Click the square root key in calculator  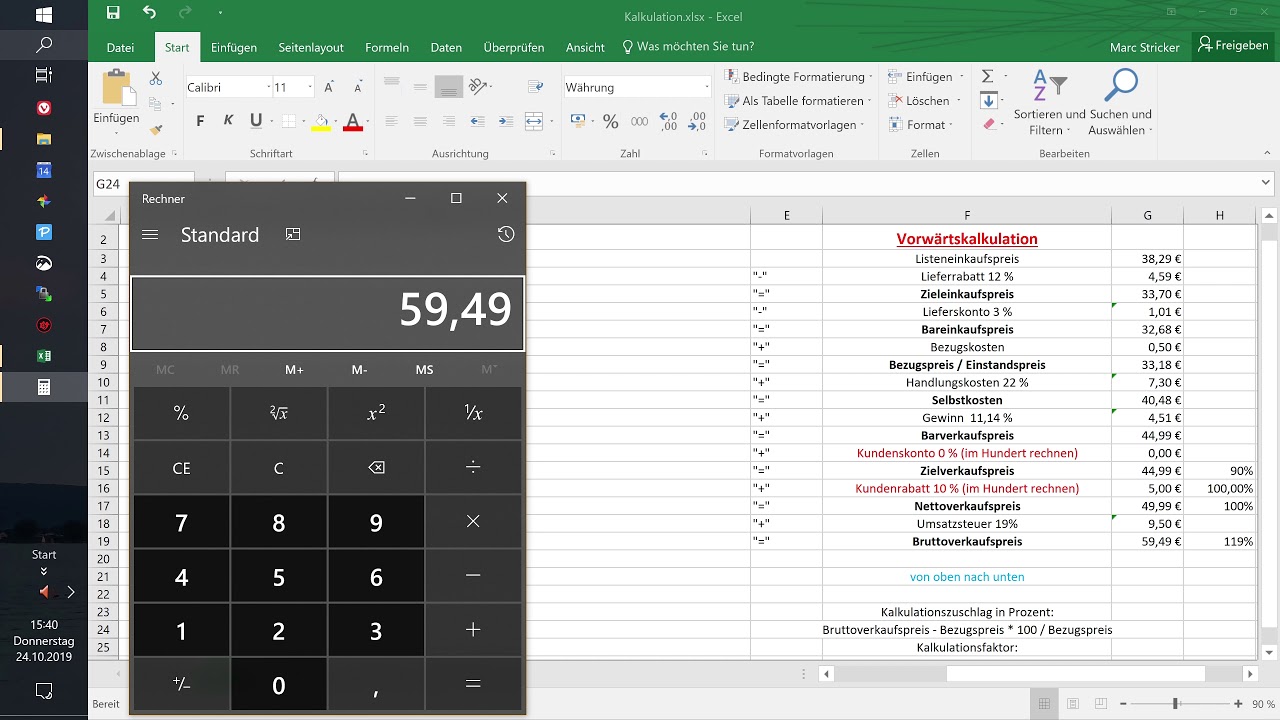[279, 413]
